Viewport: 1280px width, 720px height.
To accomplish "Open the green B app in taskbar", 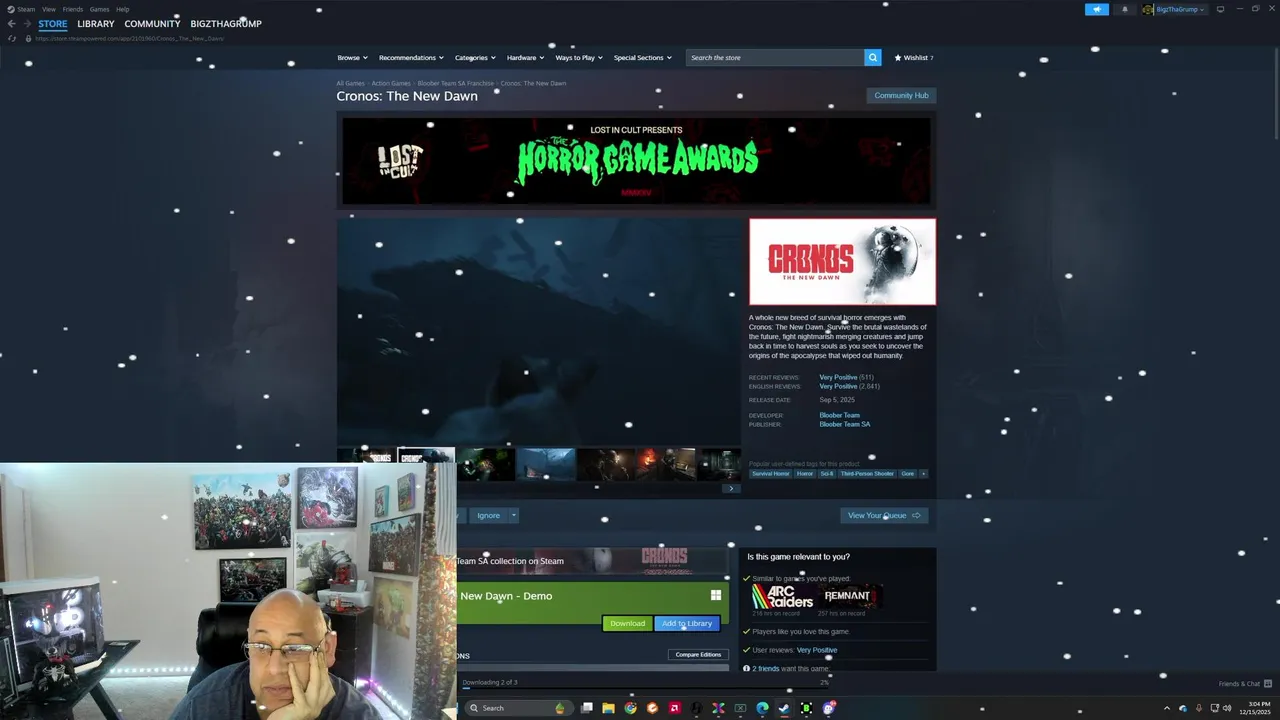I will [806, 708].
